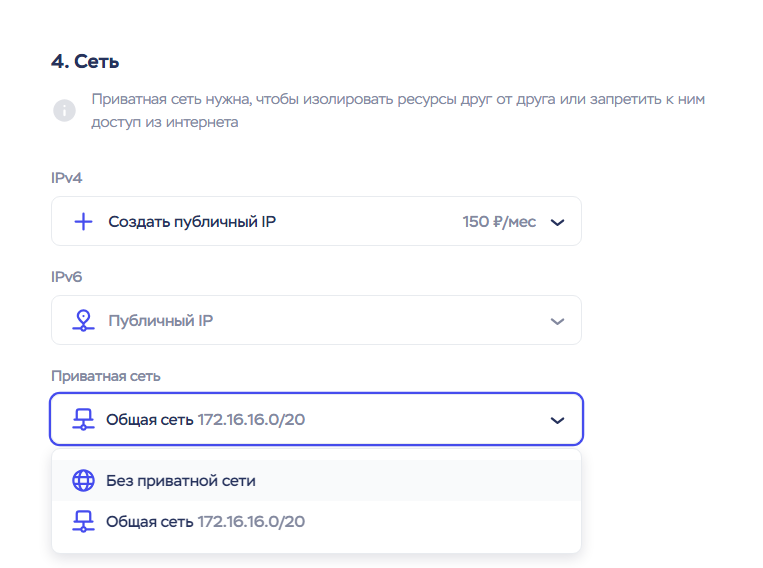Screen dimensions: 763x568
Task: Click the globe icon for no private network
Action: click(84, 481)
